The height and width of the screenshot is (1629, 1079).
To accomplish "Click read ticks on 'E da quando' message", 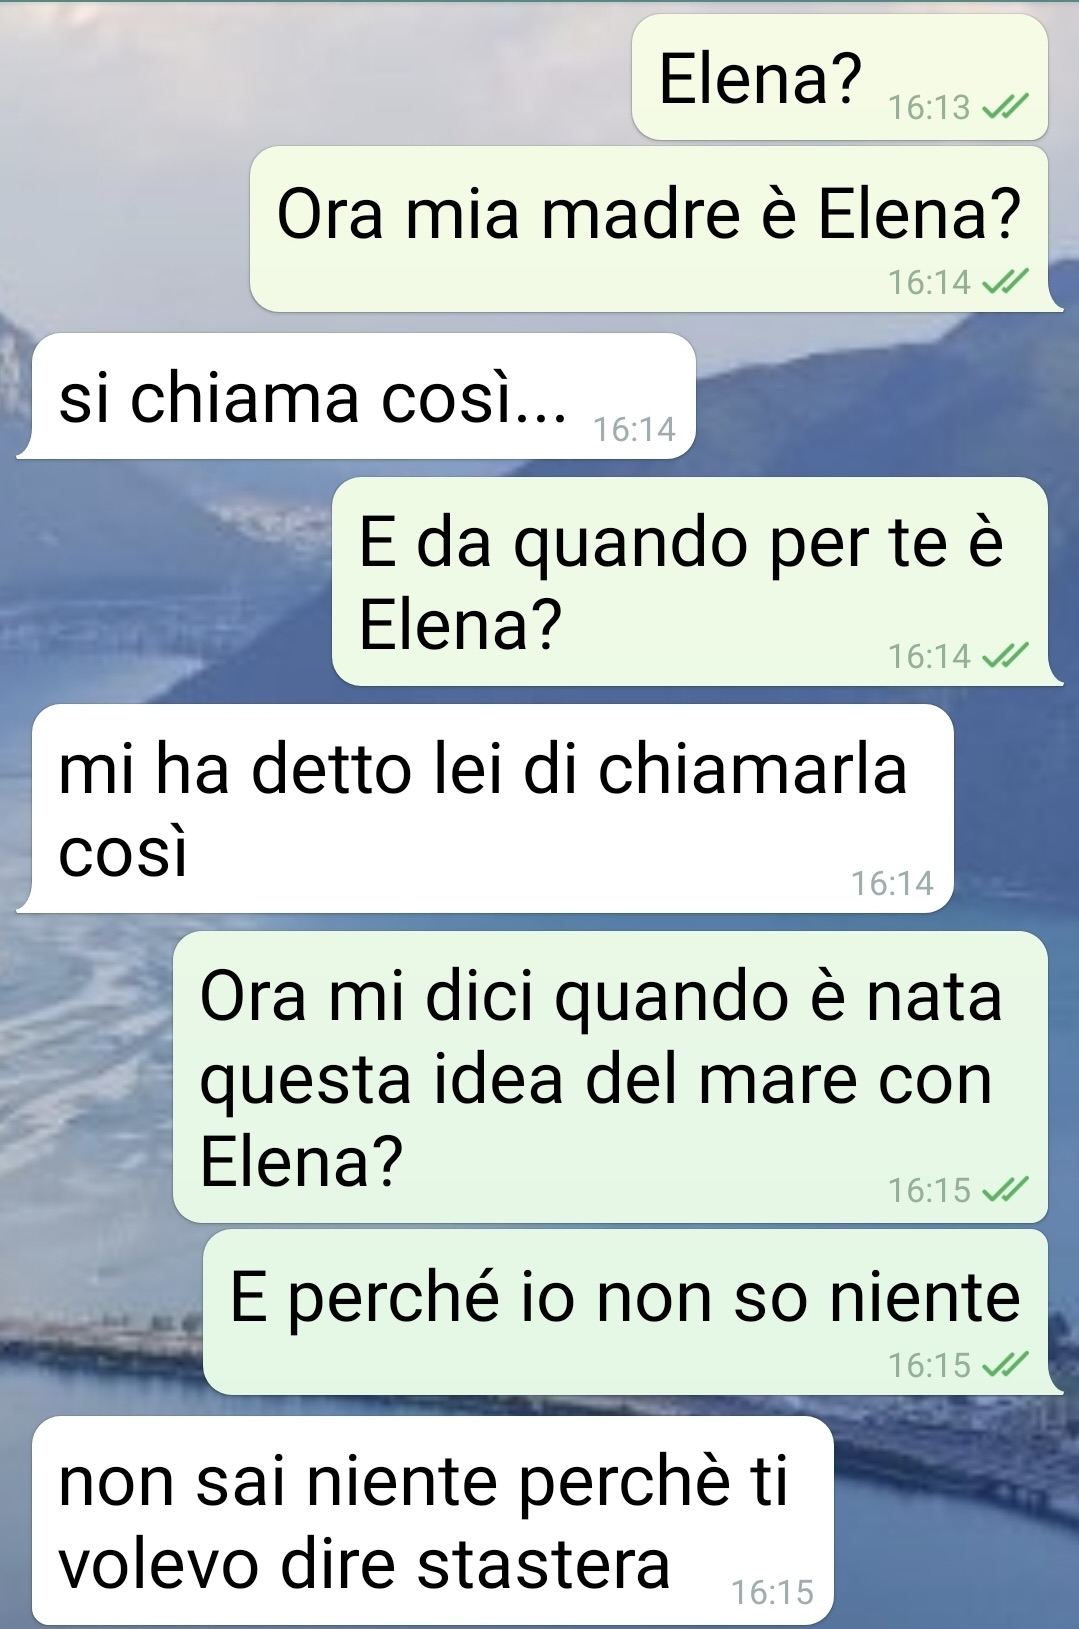I will tap(1005, 656).
